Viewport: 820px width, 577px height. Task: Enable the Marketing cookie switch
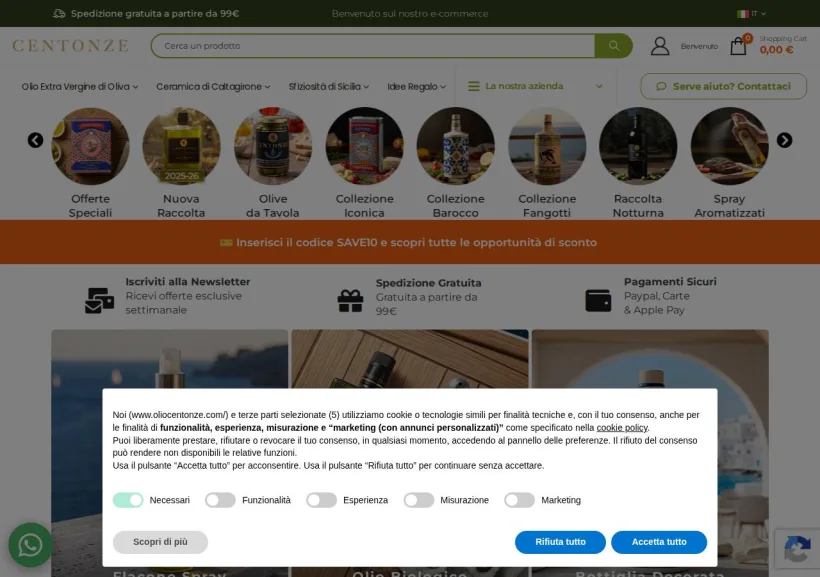[519, 500]
